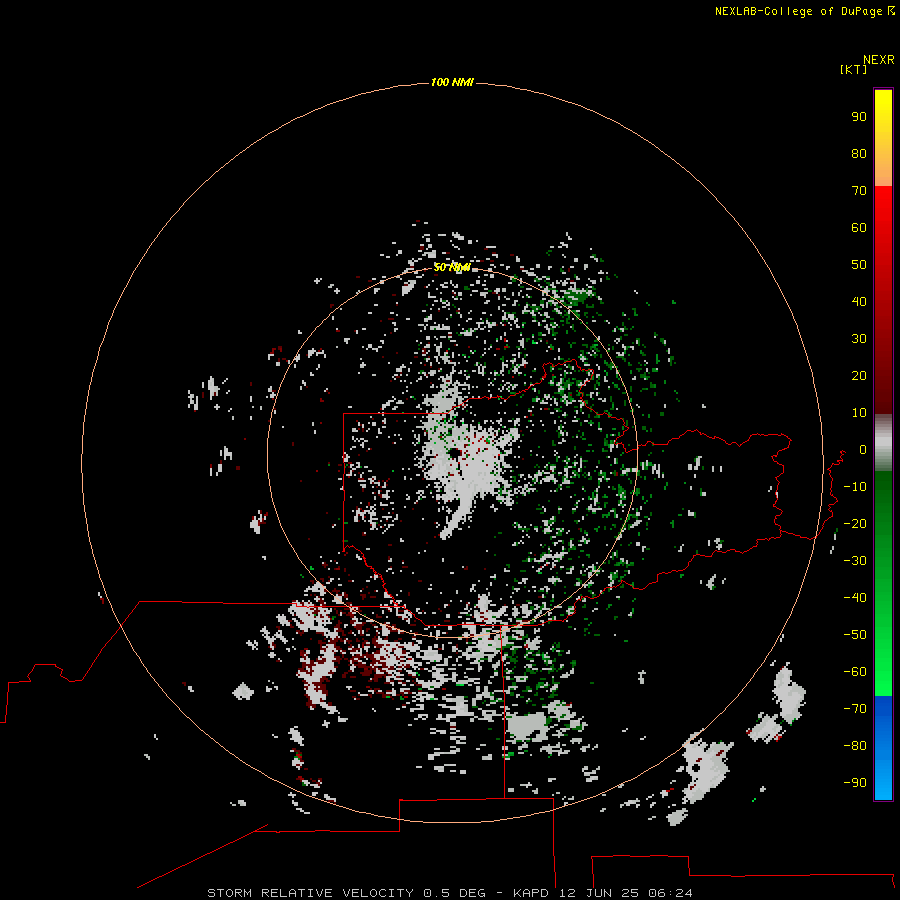Click the blue segment of velocity color bar
Screen dimensions: 900x900
coord(883,747)
